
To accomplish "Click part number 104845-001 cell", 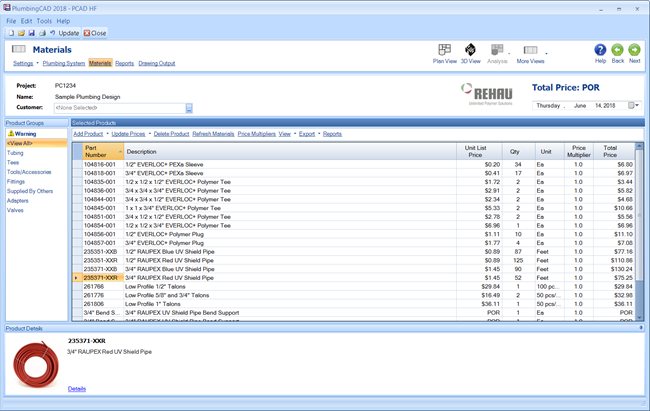I will (103, 208).
